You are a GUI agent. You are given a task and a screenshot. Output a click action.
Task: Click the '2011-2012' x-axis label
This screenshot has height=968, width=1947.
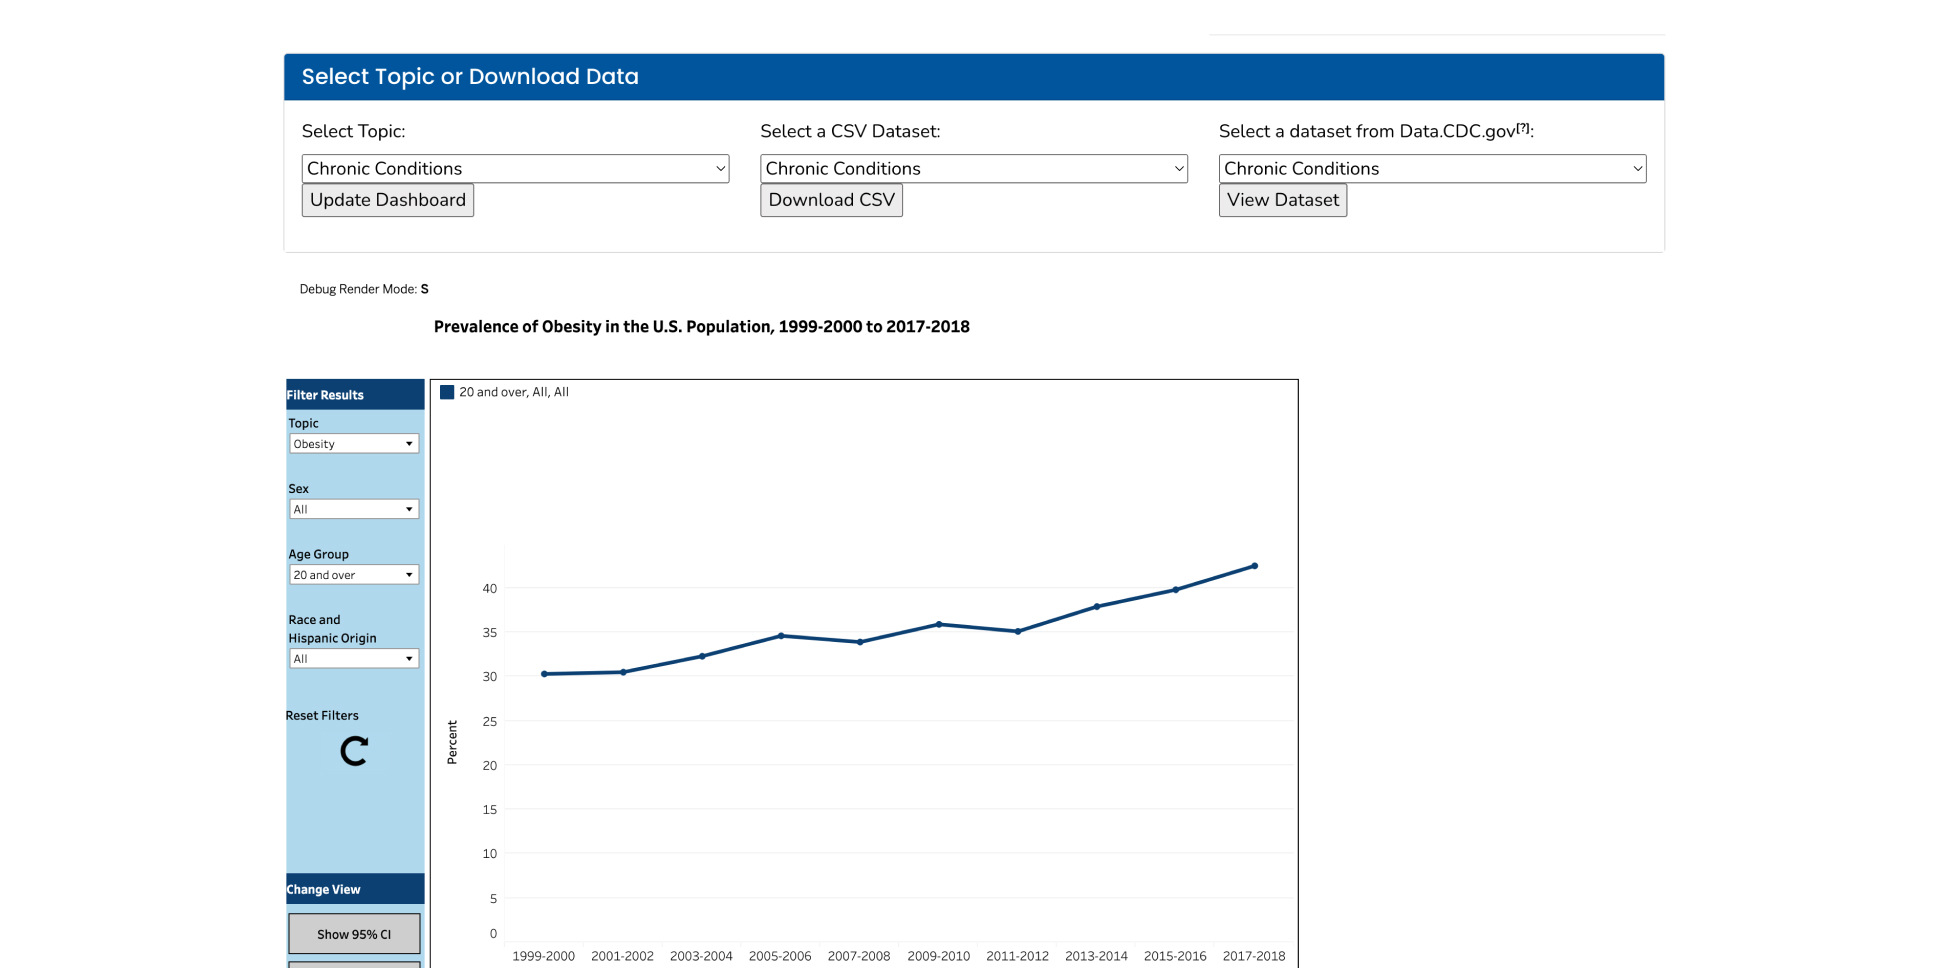(x=1017, y=956)
